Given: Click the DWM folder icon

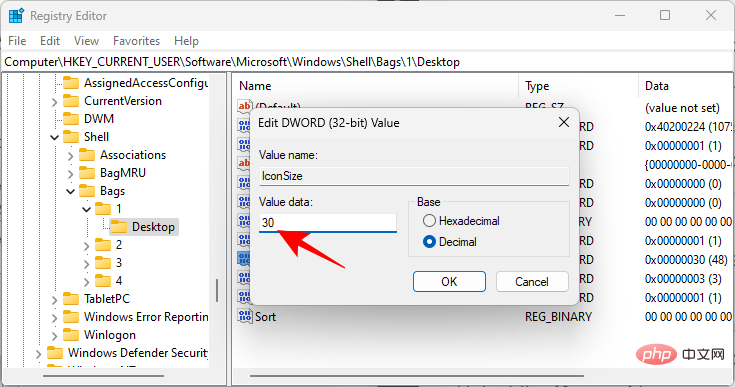Looking at the screenshot, I should (x=71, y=119).
